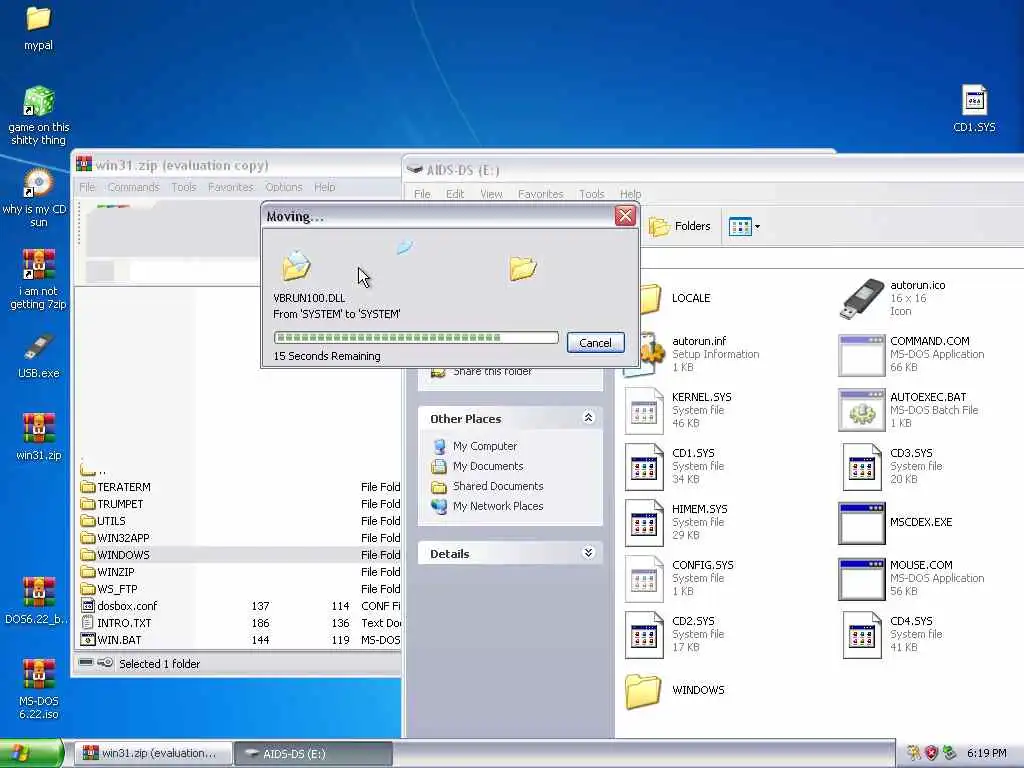Open 'why is my CD sun' shortcut
Screen dimensions: 1024x768
tap(37, 198)
